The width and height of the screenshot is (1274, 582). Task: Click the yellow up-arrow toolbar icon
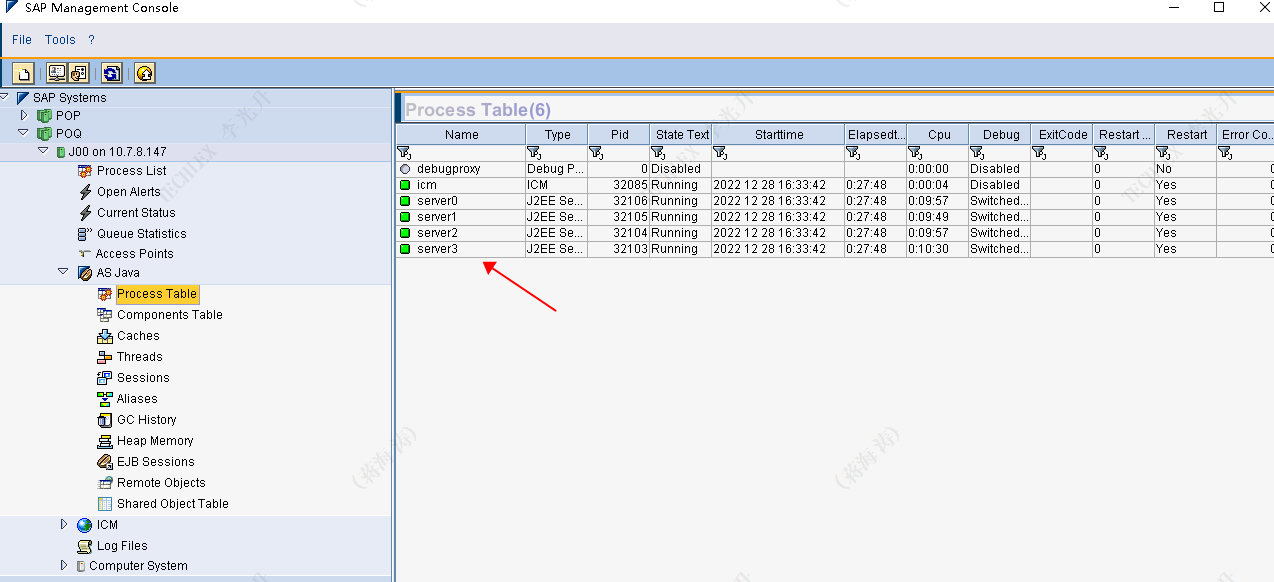(145, 73)
